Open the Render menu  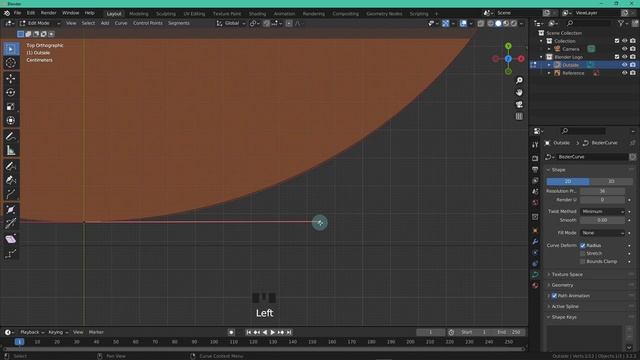[x=49, y=13]
